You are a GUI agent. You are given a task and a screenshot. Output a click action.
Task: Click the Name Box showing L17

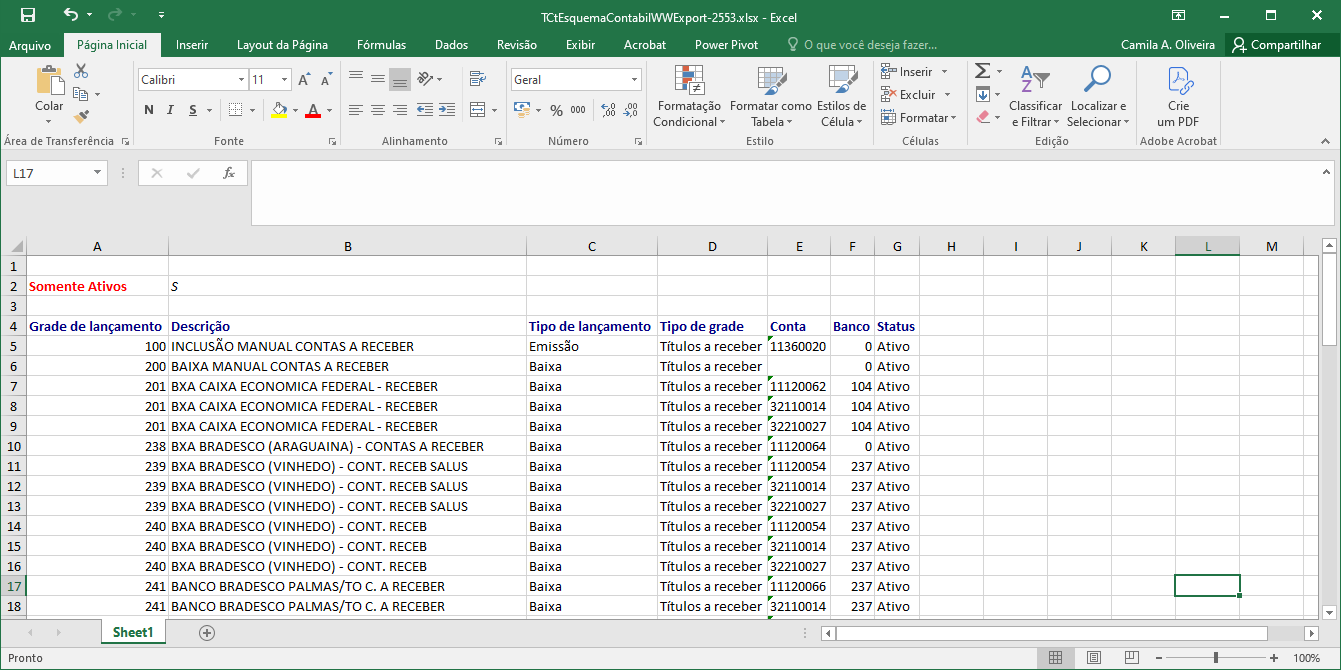point(48,173)
